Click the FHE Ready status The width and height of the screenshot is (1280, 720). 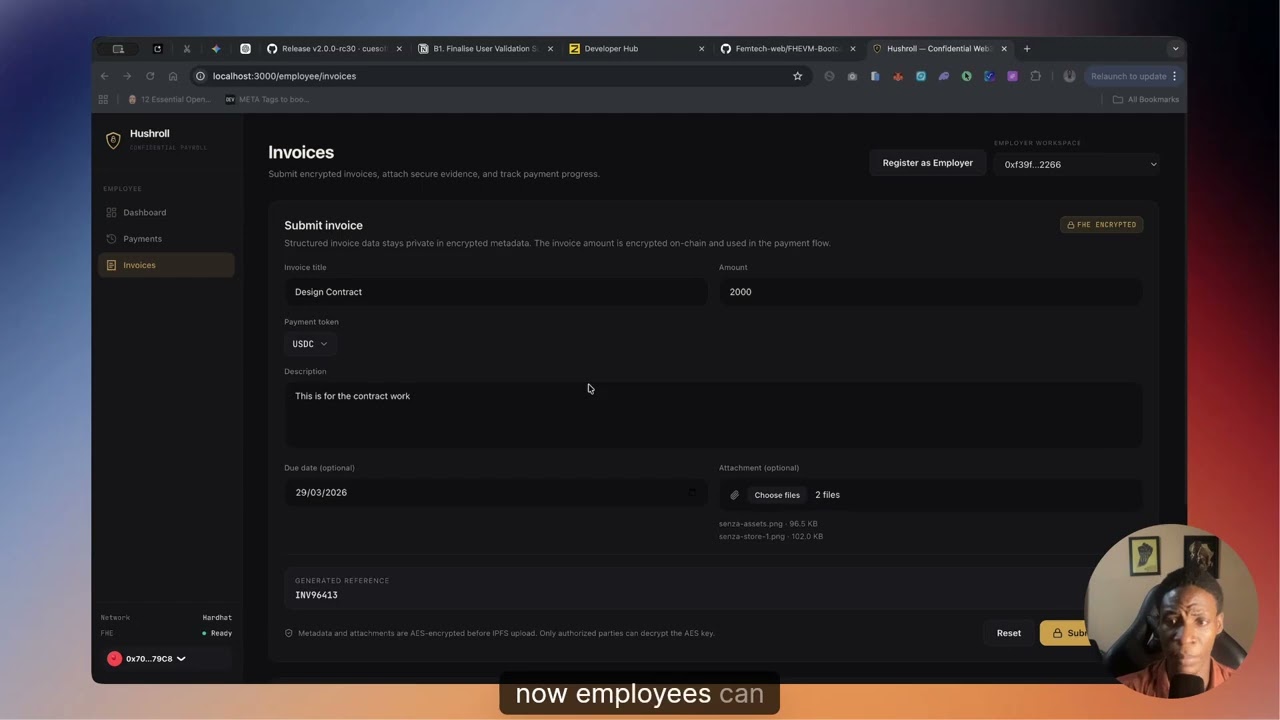[217, 633]
